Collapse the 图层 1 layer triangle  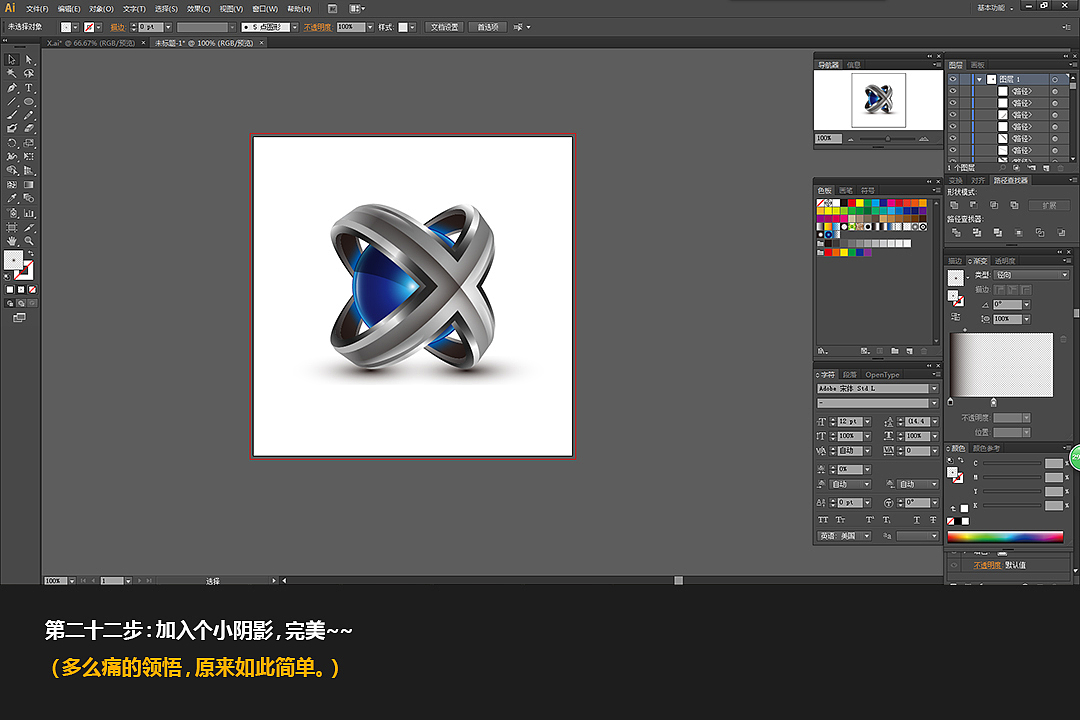[x=979, y=79]
